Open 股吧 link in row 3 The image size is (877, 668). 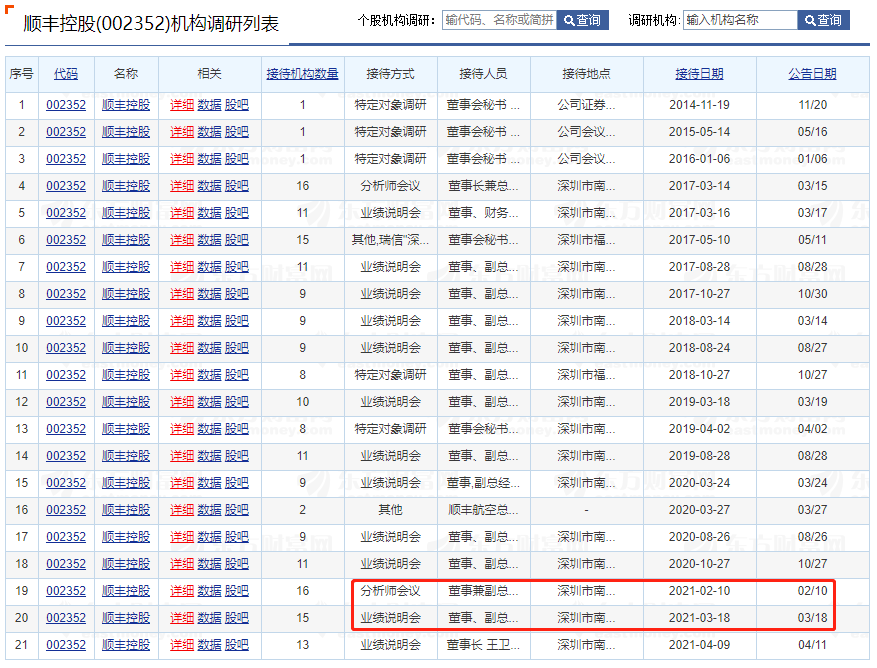click(x=237, y=159)
